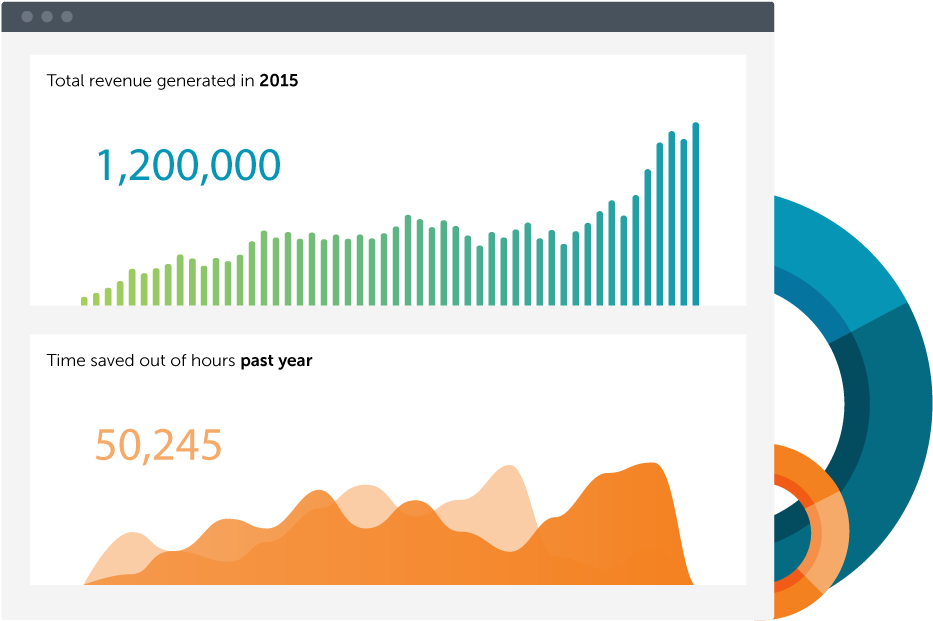
Task: Select the tallest teal bar in revenue chart
Action: (695, 210)
